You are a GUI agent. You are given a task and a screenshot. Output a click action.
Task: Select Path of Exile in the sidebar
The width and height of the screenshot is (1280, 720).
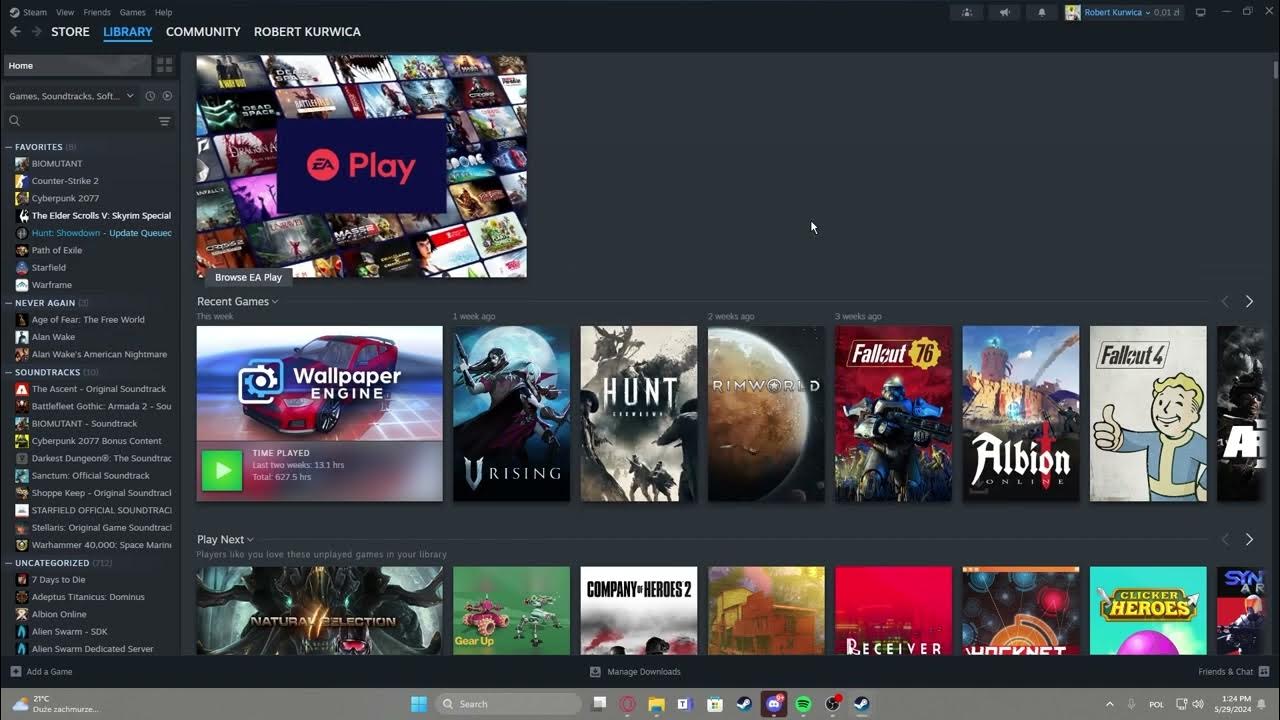click(57, 250)
